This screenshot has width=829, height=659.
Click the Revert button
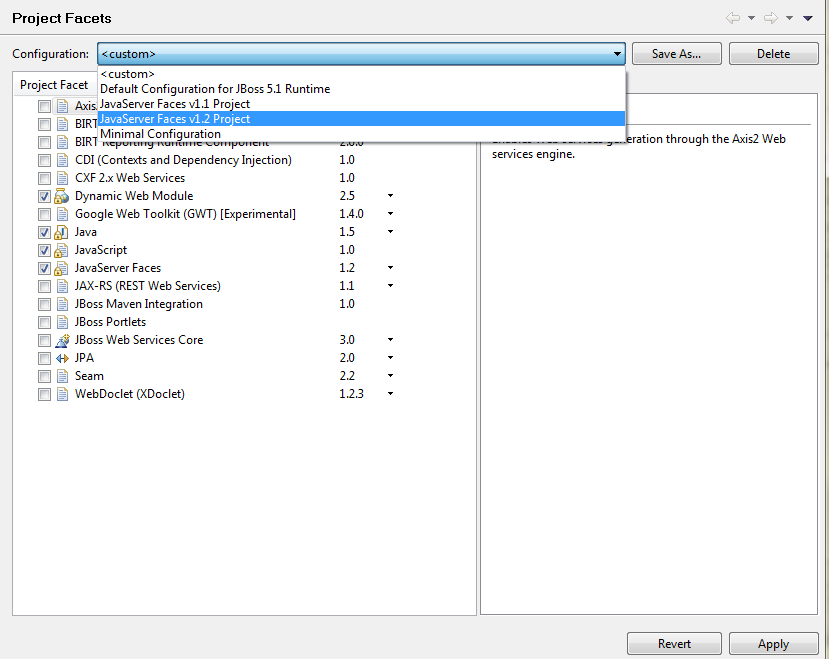pyautogui.click(x=674, y=644)
